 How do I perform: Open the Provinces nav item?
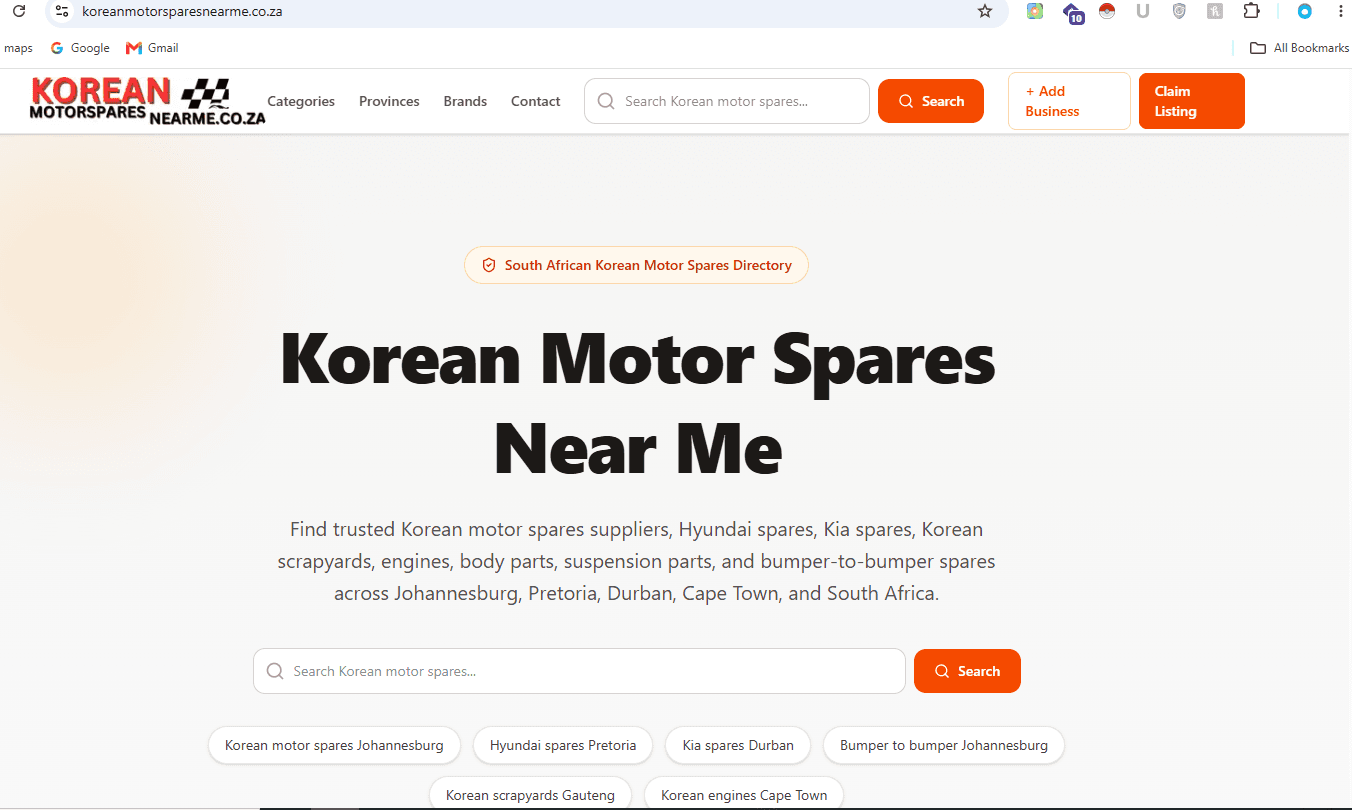(x=389, y=101)
